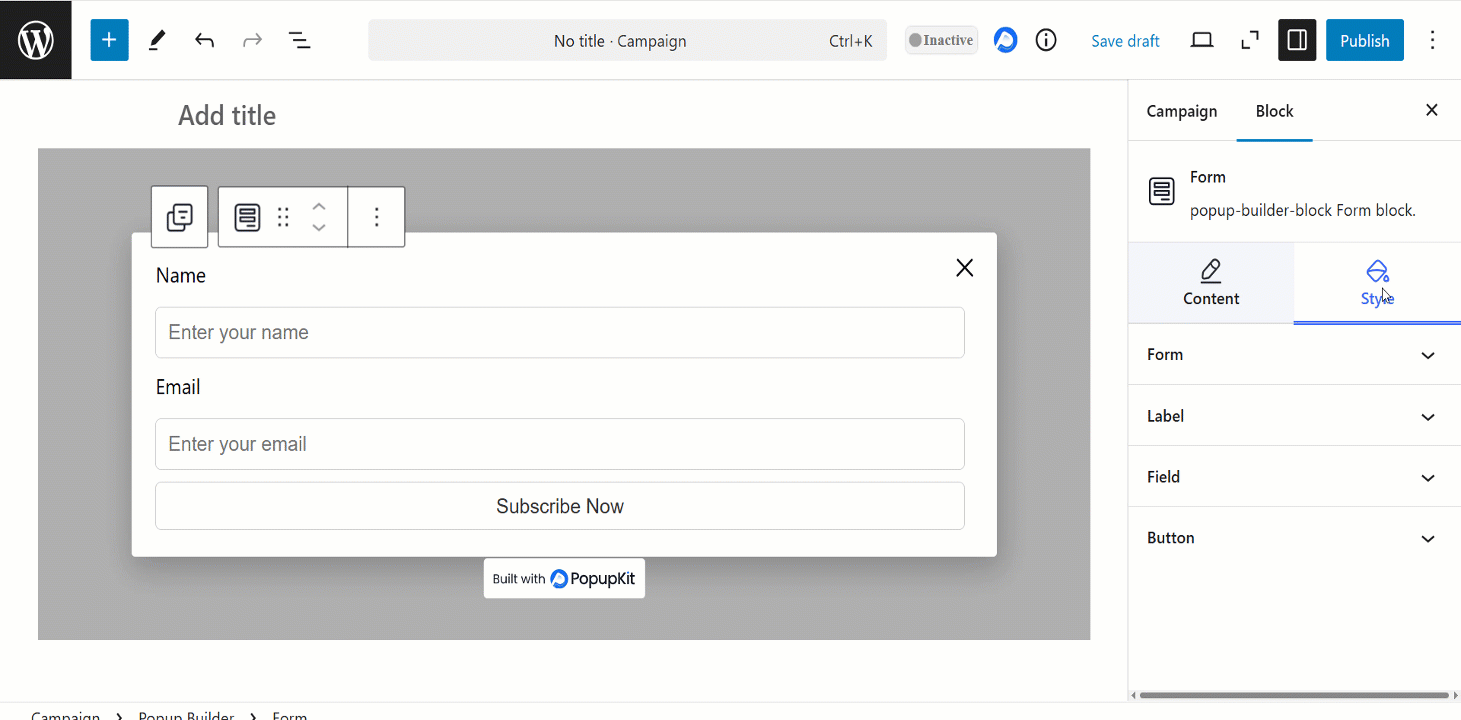Open the Document Overview list icon
The height and width of the screenshot is (720, 1461).
point(299,40)
